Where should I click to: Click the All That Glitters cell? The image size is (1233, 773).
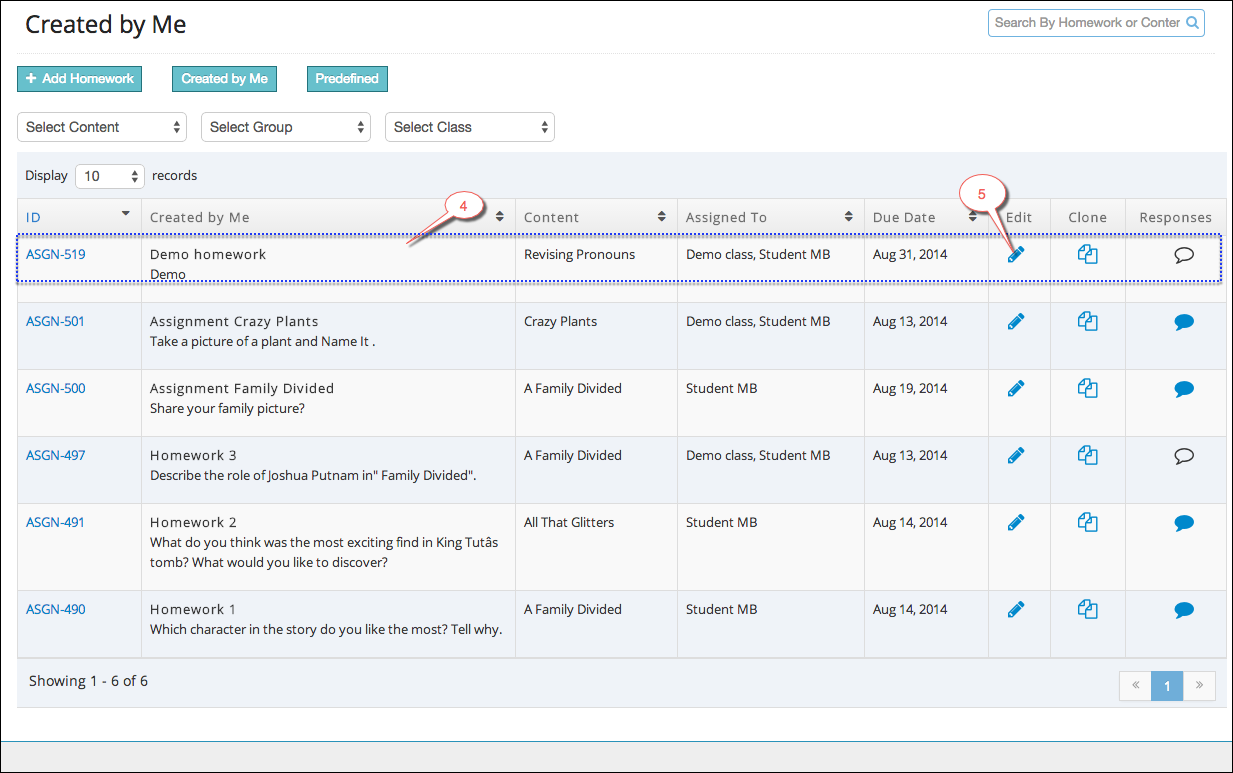pos(569,522)
